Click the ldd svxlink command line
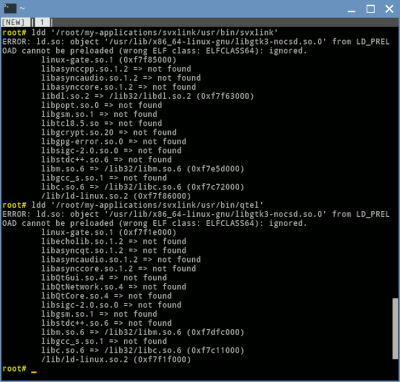This screenshot has width=400, height=382. coord(140,33)
